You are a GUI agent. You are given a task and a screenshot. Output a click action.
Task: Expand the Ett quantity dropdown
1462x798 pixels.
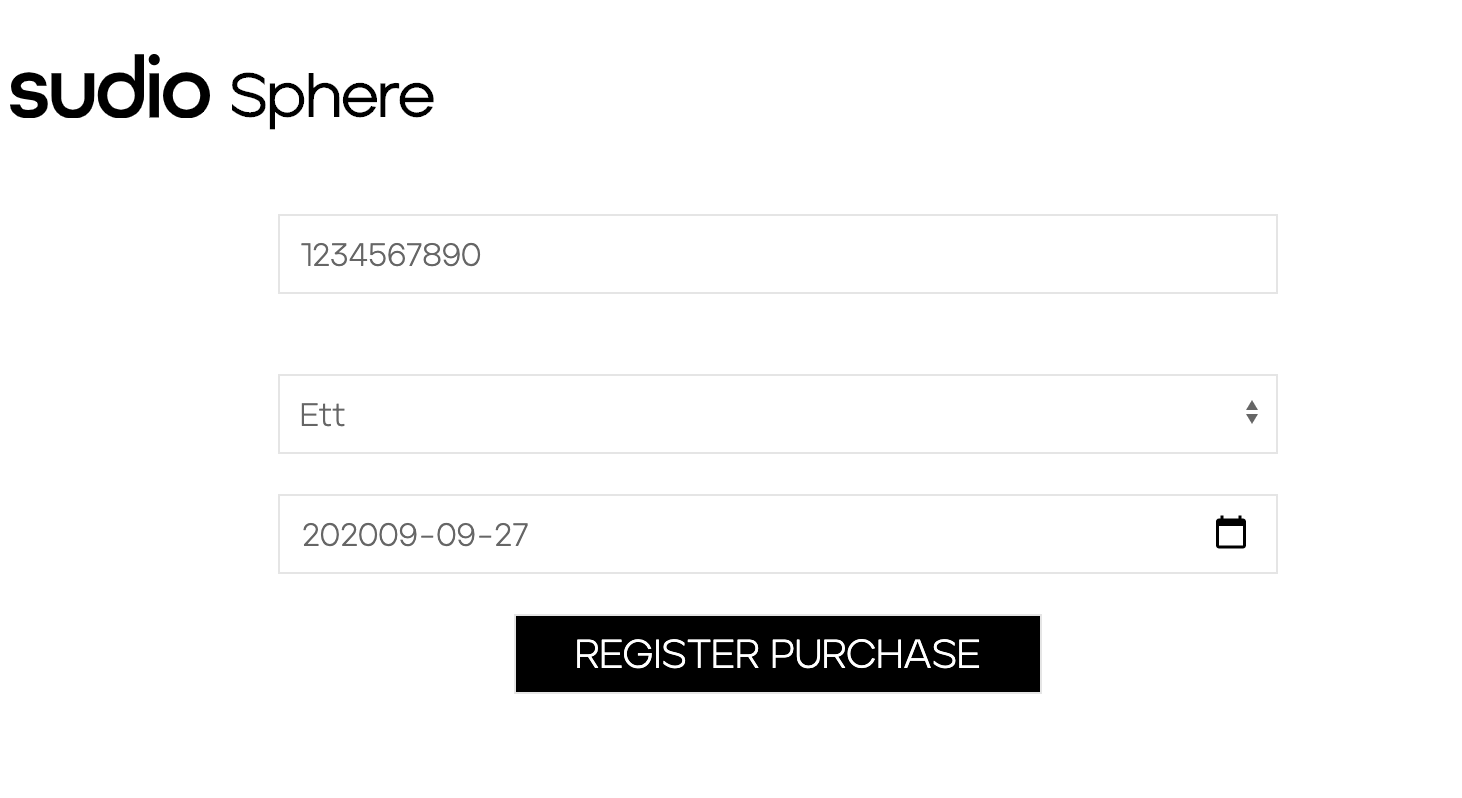(x=777, y=414)
